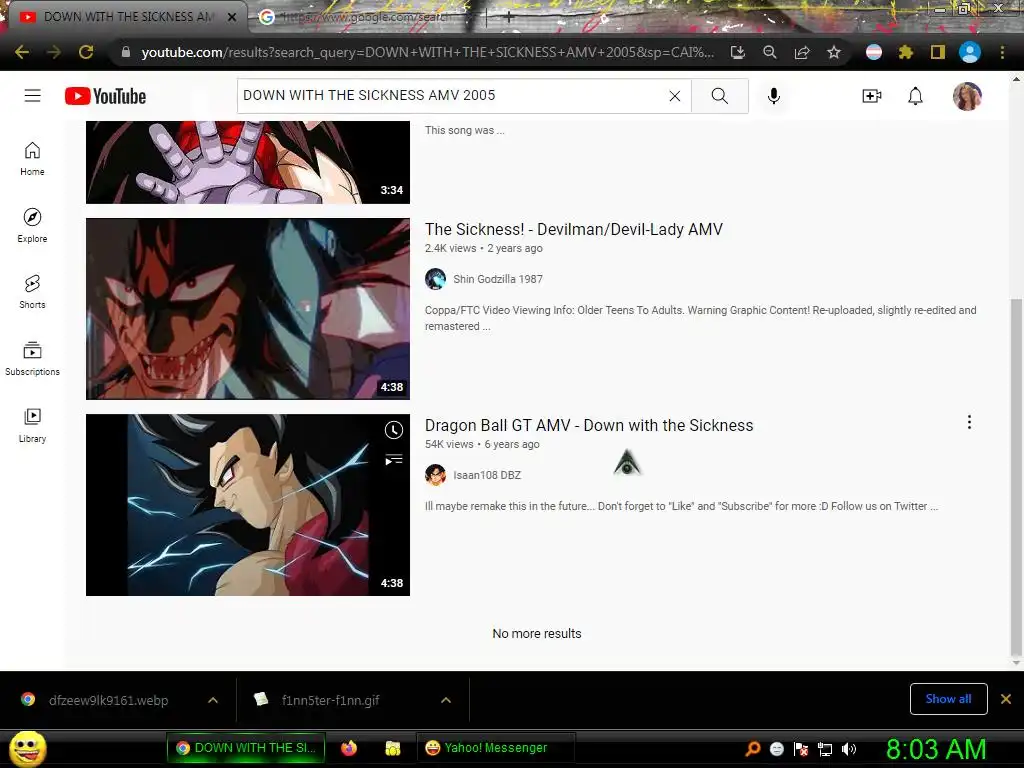Open the Devilman AMV thumbnail
Viewport: 1024px width, 768px height.
[x=248, y=308]
